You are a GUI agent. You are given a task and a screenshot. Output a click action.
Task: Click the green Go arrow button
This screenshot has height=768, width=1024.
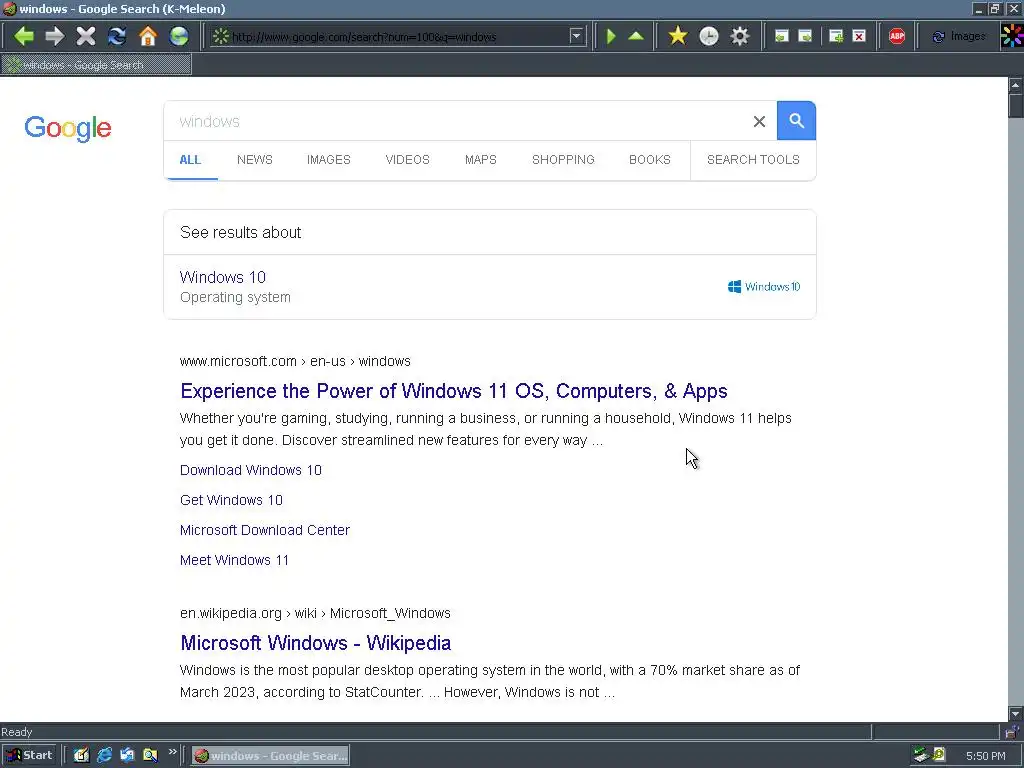[x=611, y=36]
